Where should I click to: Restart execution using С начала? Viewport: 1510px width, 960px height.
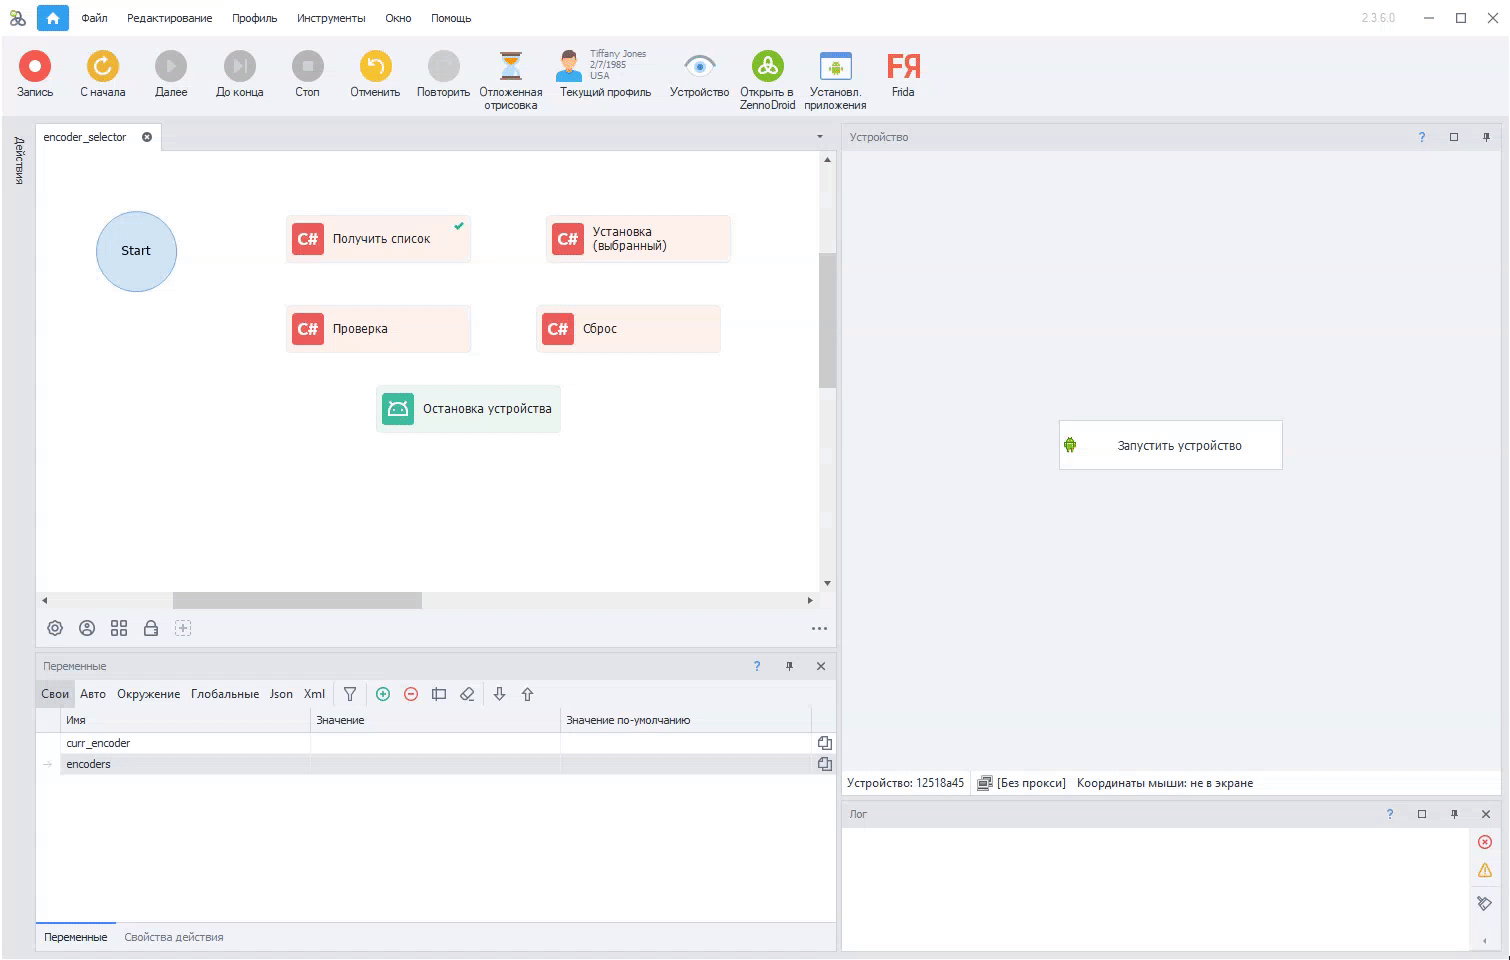tap(102, 67)
